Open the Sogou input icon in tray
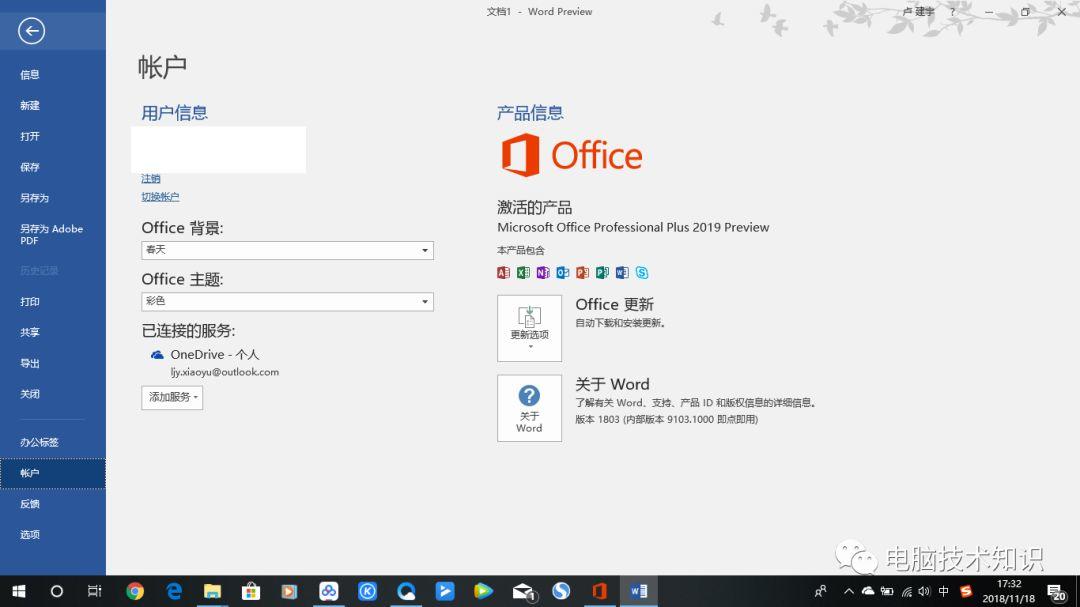This screenshot has height=607, width=1080. tap(966, 591)
